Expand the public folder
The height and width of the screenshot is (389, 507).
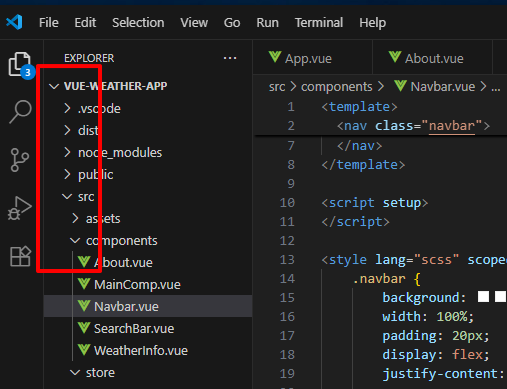(148, 174)
